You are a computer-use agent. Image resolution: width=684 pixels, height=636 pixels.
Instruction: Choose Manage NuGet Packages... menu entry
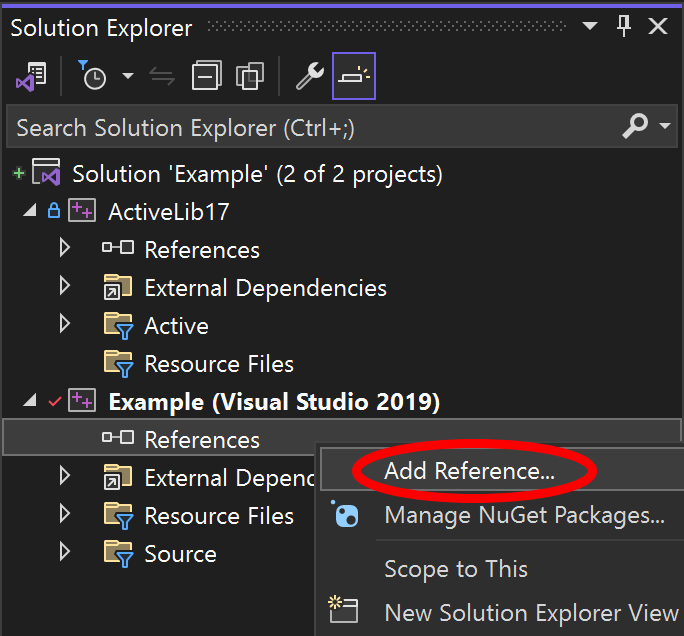[524, 516]
